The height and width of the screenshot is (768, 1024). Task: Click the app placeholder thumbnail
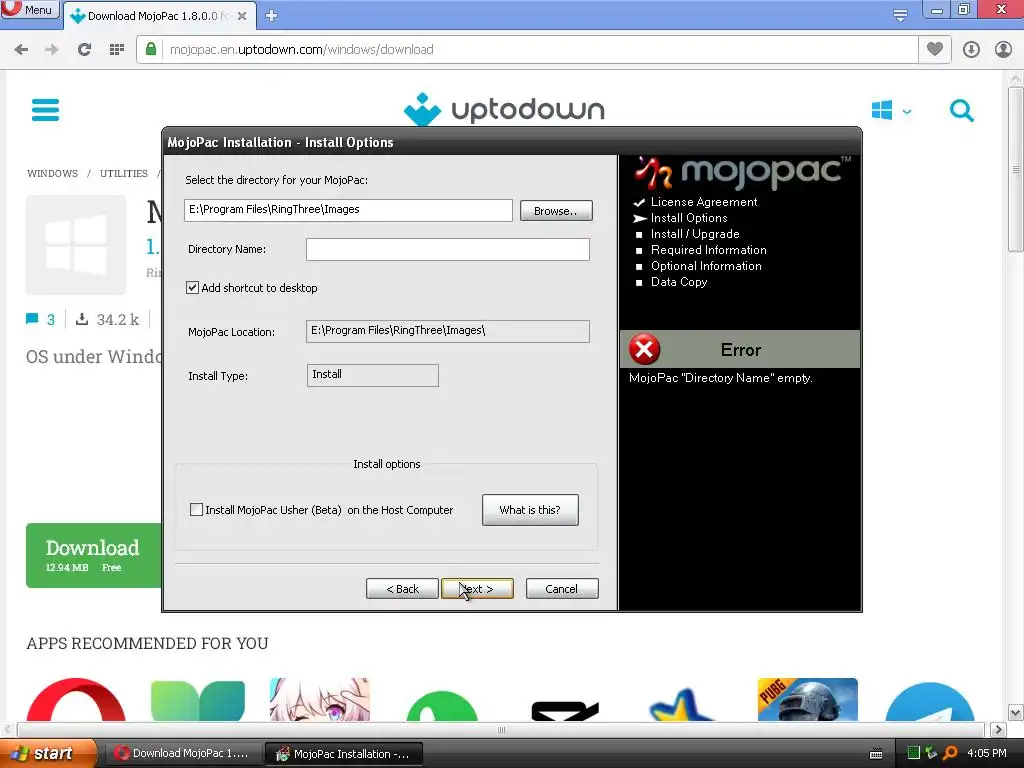point(76,244)
